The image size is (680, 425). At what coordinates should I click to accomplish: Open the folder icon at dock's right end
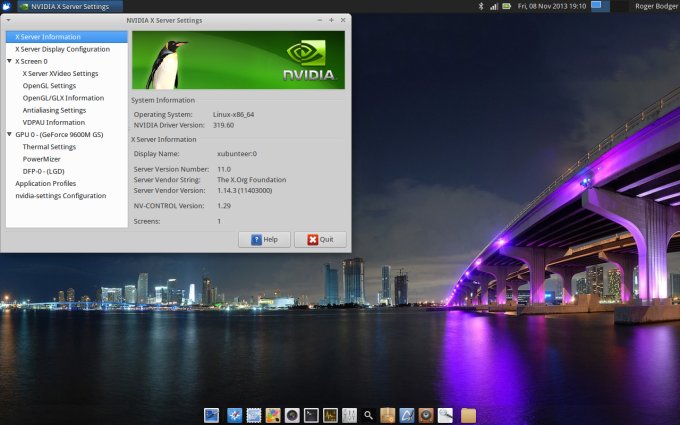[x=468, y=415]
